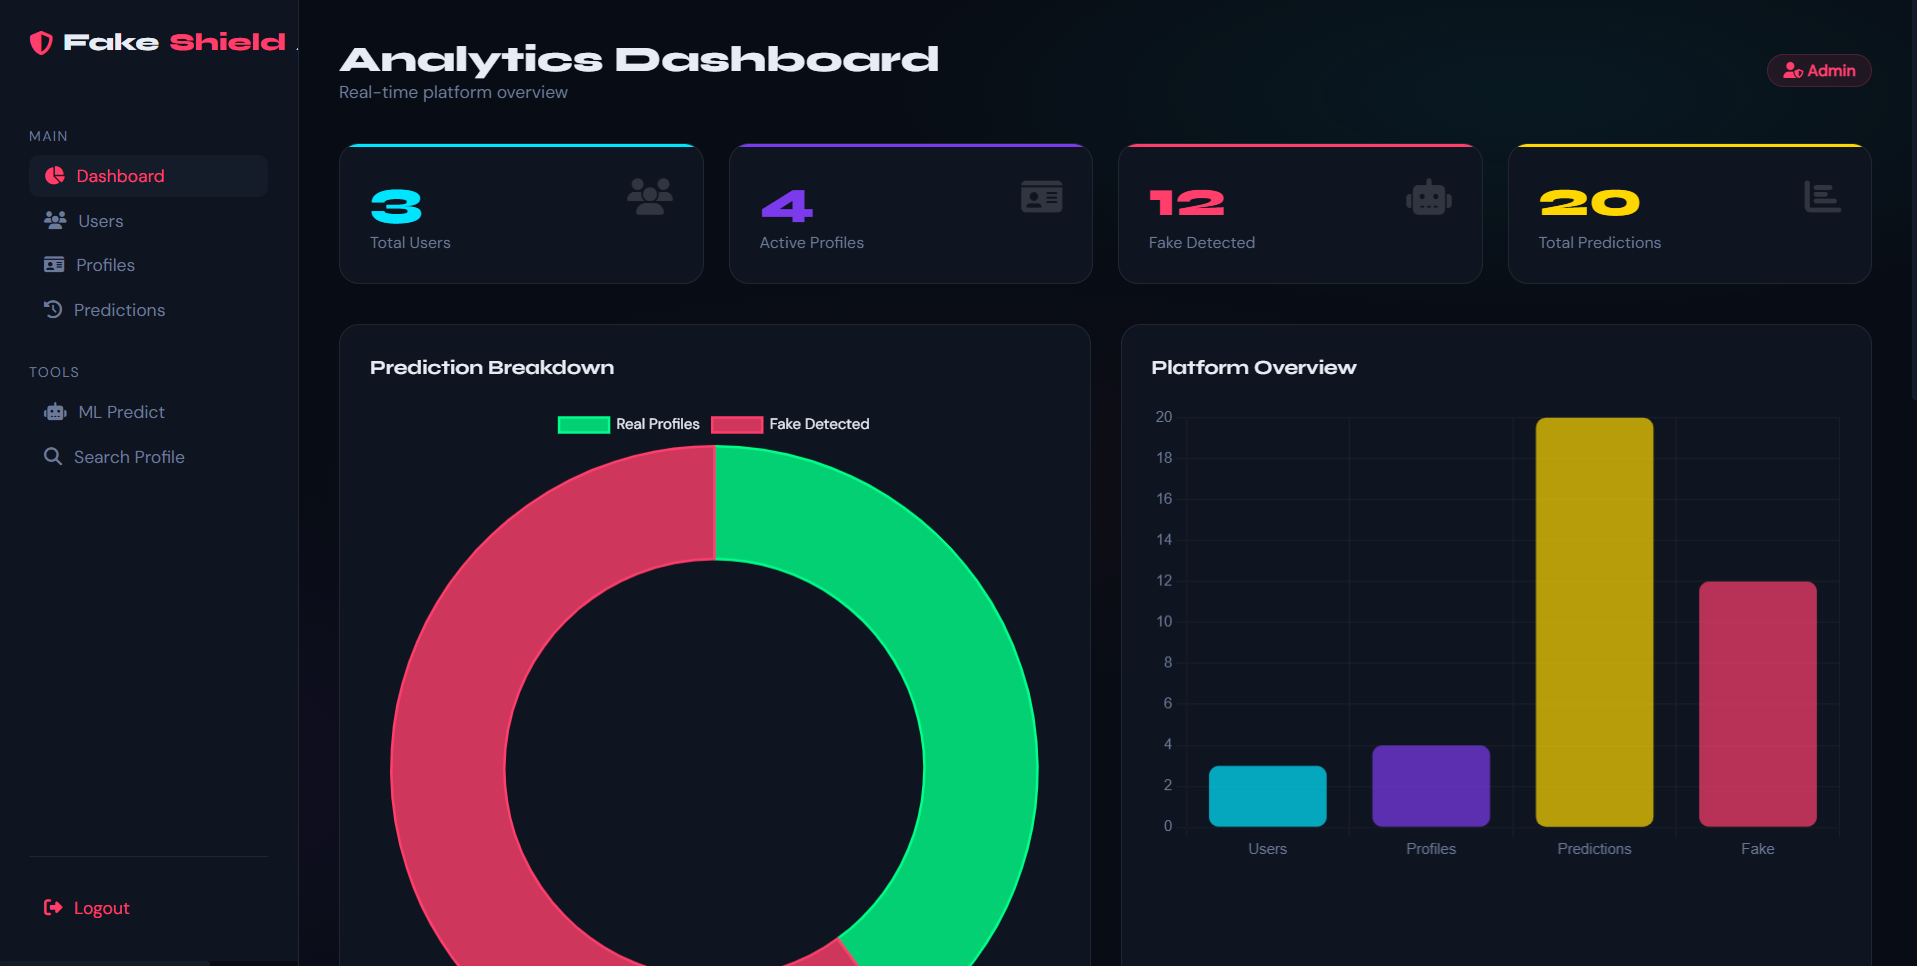The width and height of the screenshot is (1917, 966).
Task: Click the Fake Detected legend text
Action: click(819, 424)
